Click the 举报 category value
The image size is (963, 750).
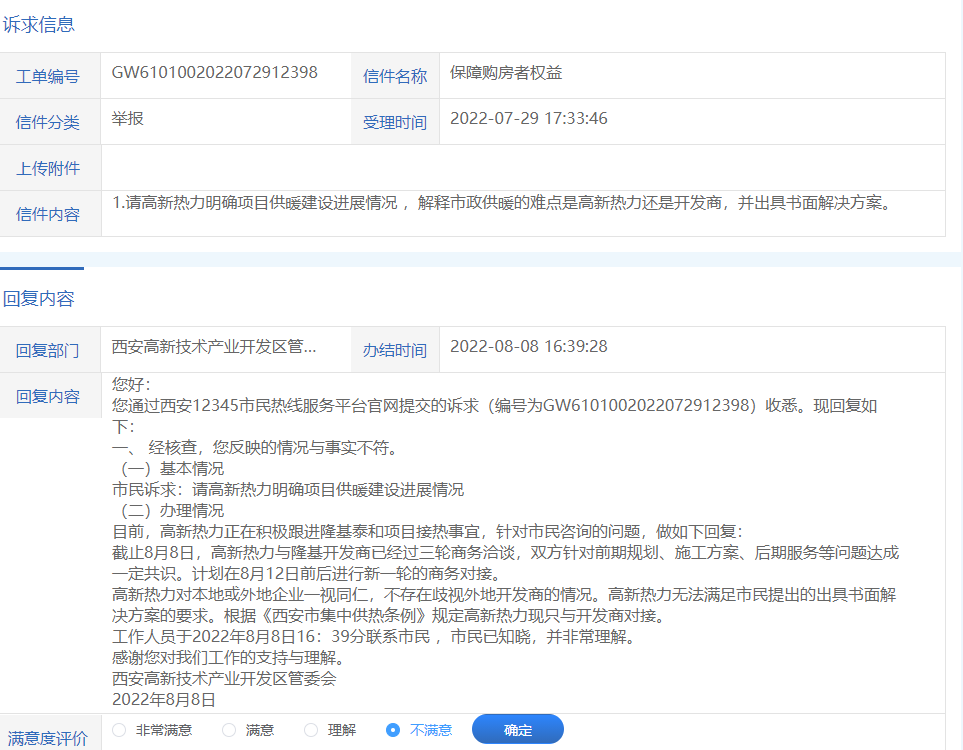pyautogui.click(x=128, y=119)
